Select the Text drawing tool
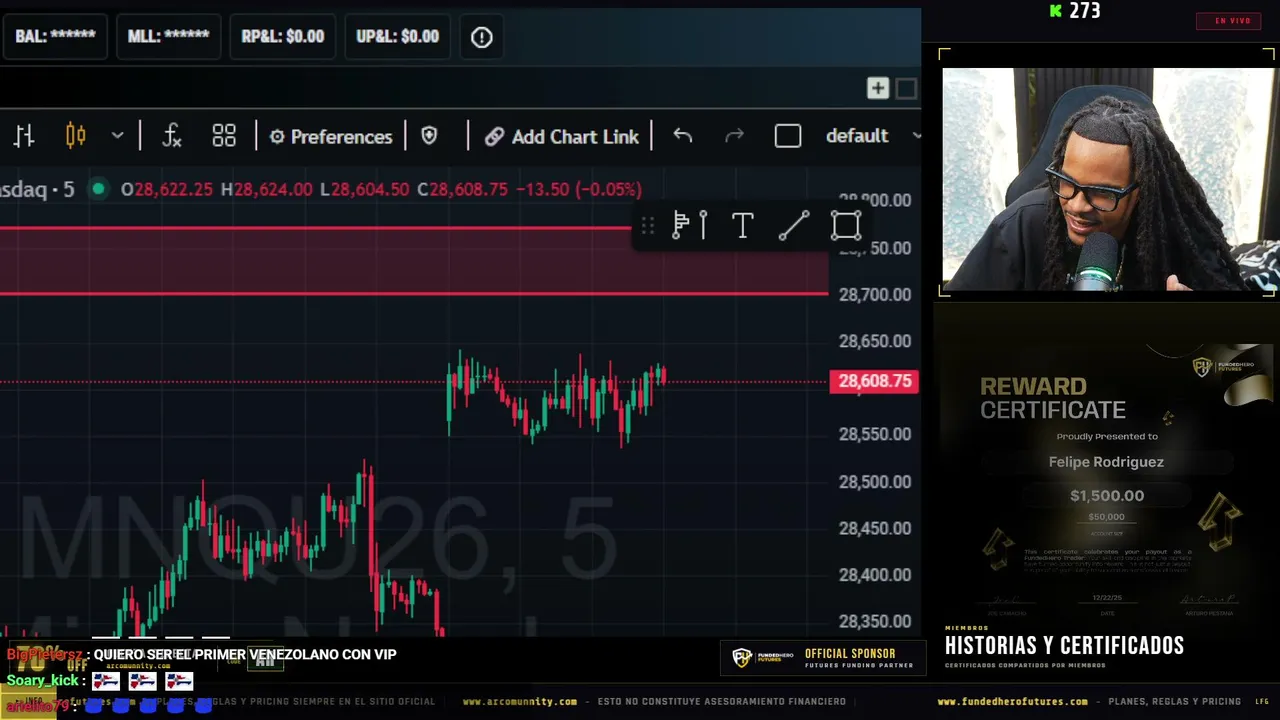Screen dimensions: 1280x720 [x=742, y=226]
